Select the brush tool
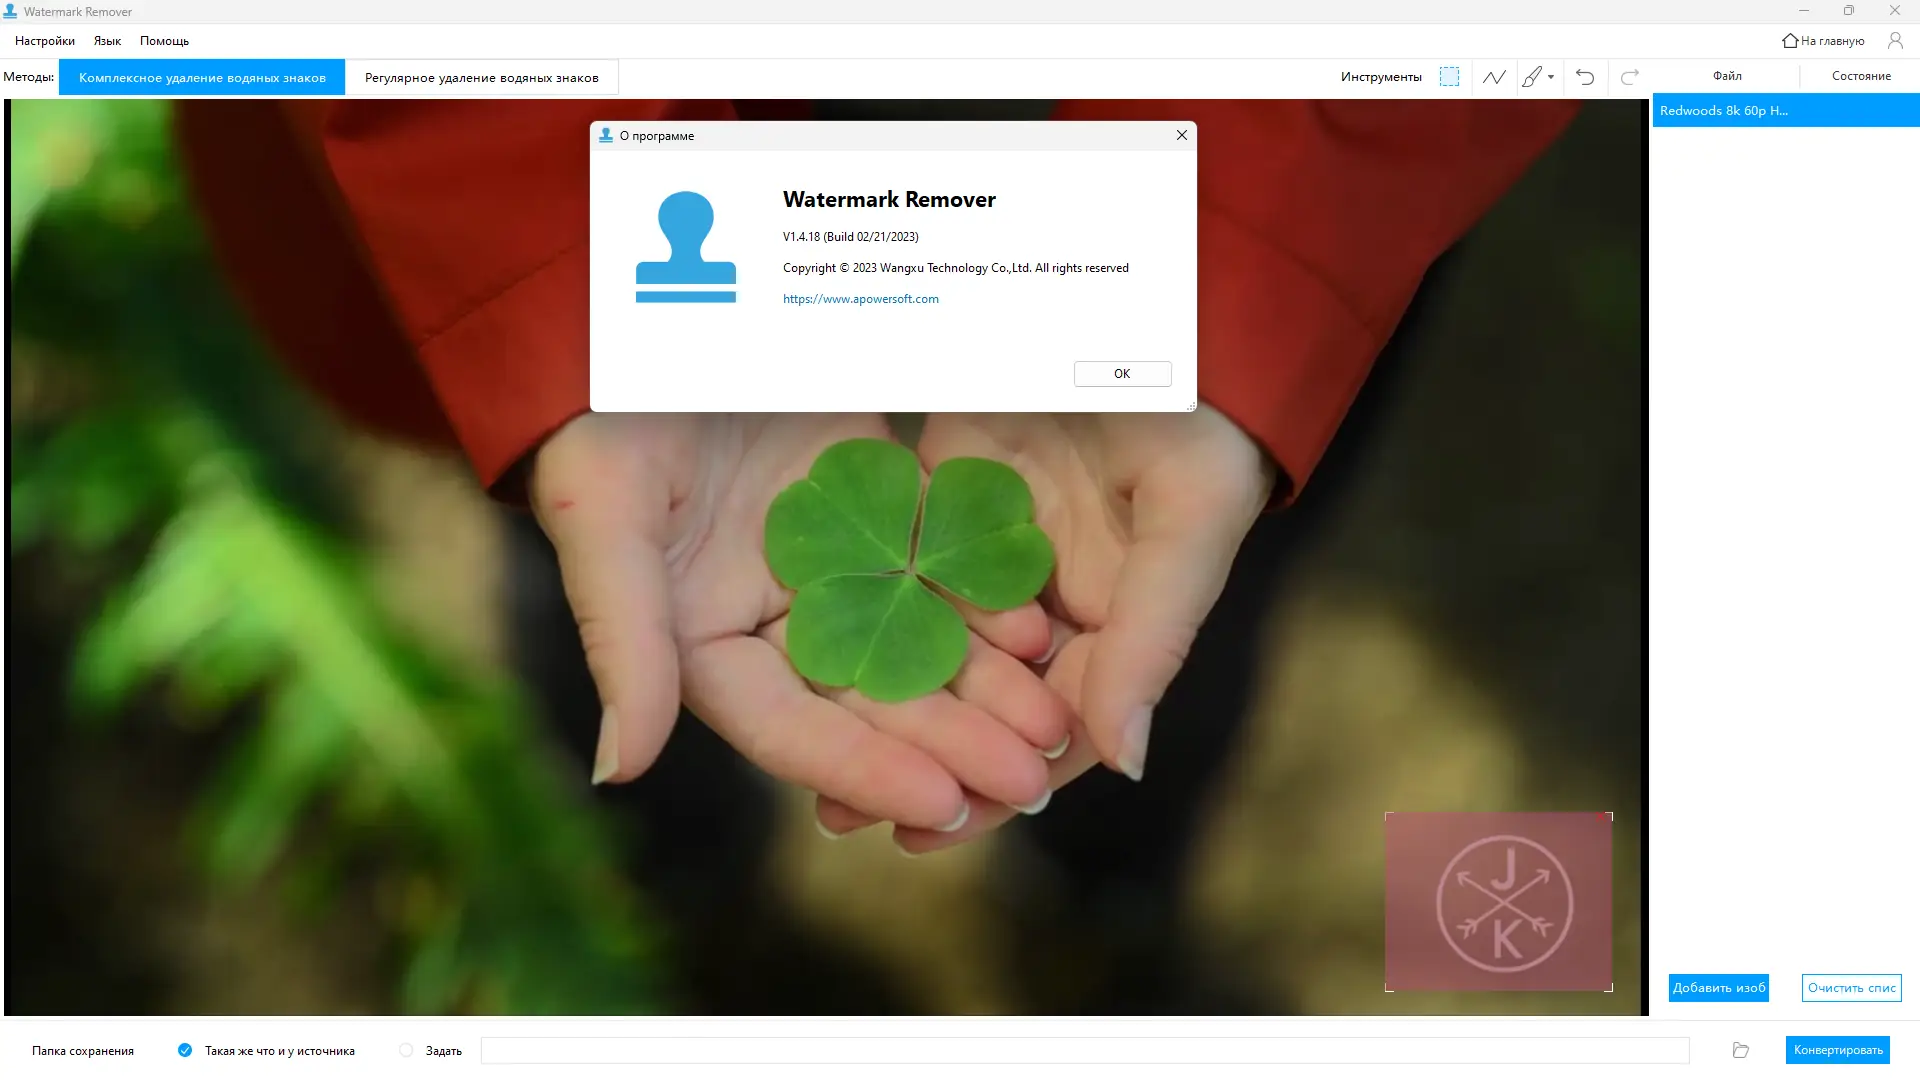This screenshot has height=1080, width=1920. [1531, 77]
